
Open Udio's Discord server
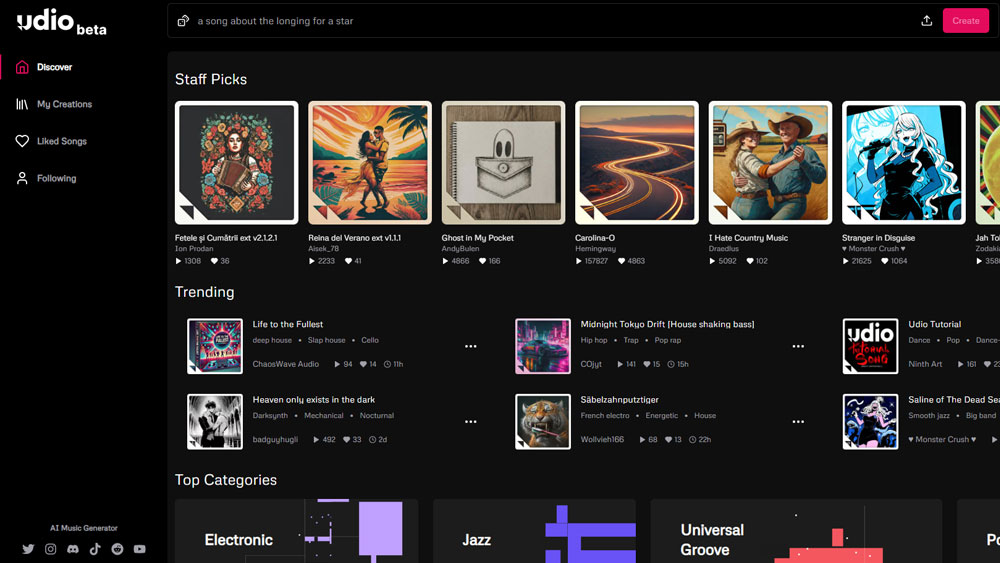(x=73, y=549)
